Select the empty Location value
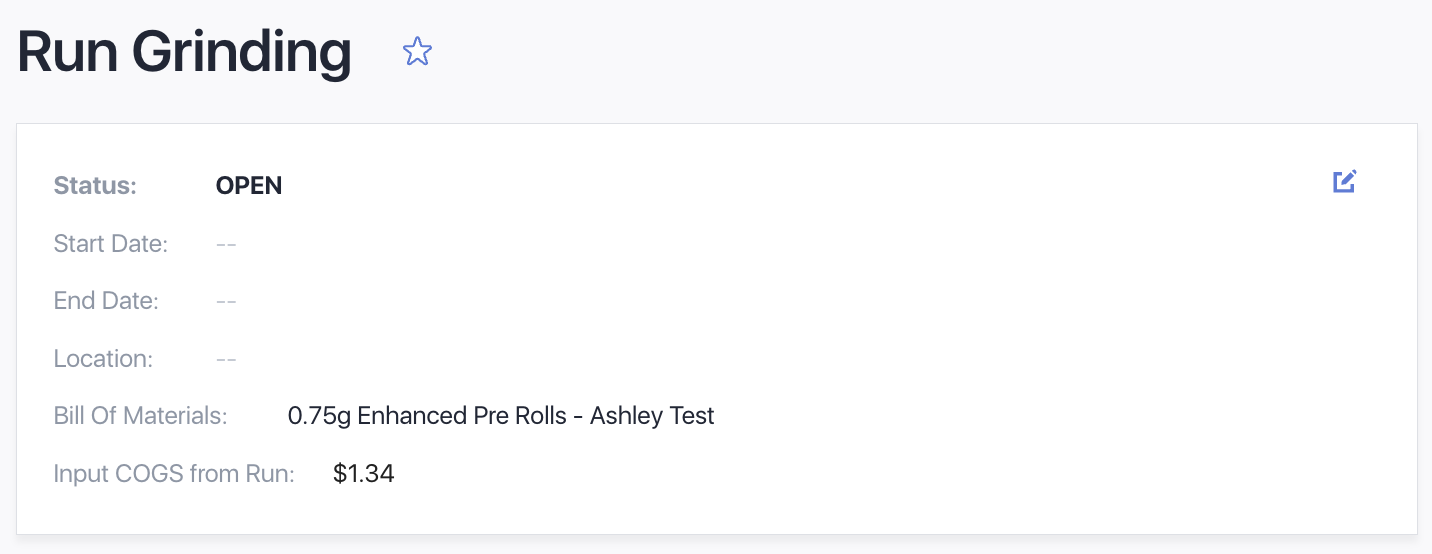Screen dimensions: 1432x554 coord(226,358)
